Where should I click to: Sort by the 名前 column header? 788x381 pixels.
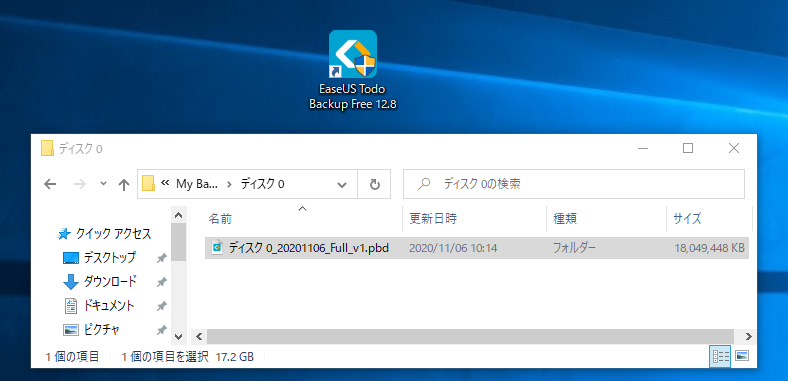(x=304, y=219)
